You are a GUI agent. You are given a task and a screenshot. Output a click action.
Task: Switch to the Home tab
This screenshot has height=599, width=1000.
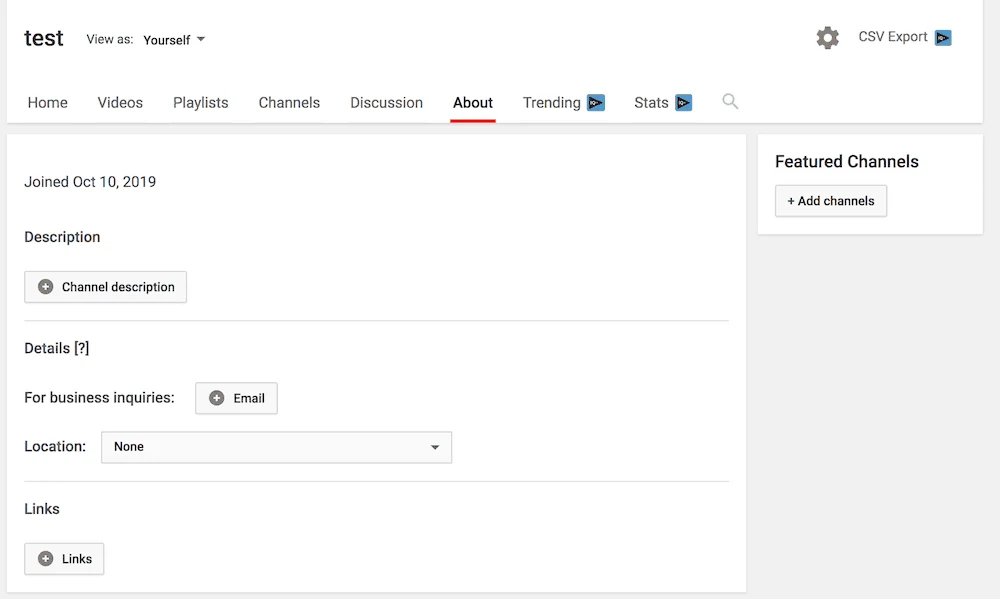[x=48, y=102]
